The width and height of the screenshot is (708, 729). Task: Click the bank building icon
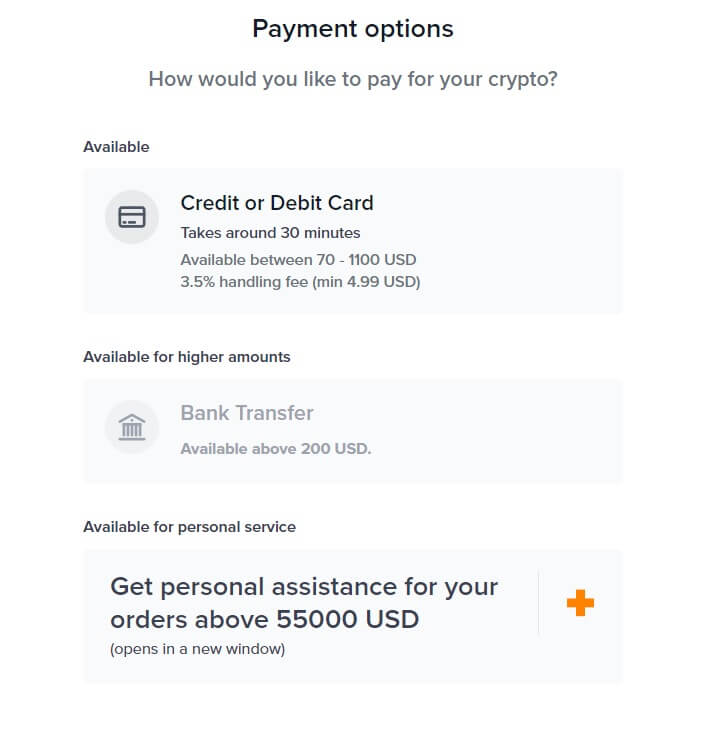(x=132, y=427)
